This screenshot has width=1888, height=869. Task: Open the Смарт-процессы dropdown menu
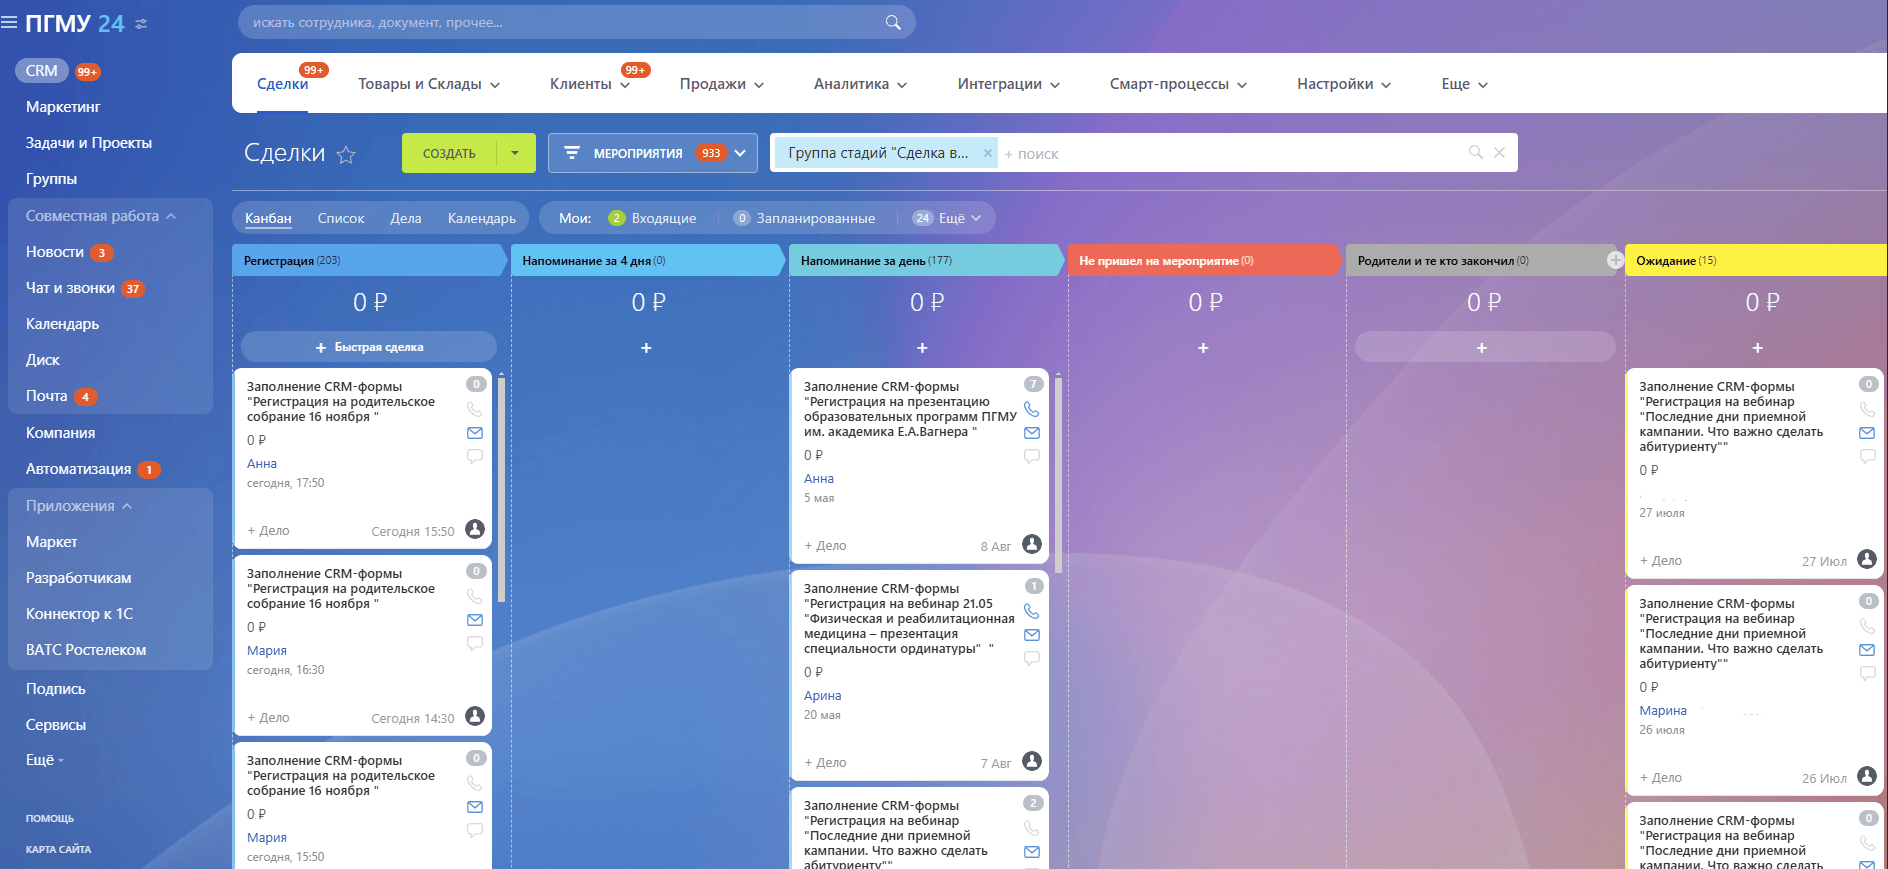(1178, 84)
